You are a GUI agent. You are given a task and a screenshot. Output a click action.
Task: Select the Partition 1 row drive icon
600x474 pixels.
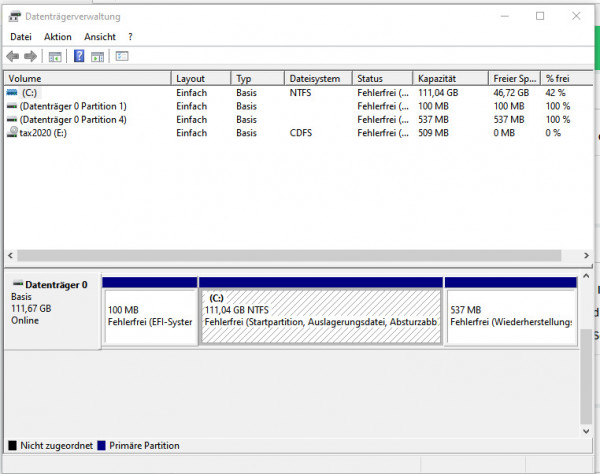coord(12,106)
